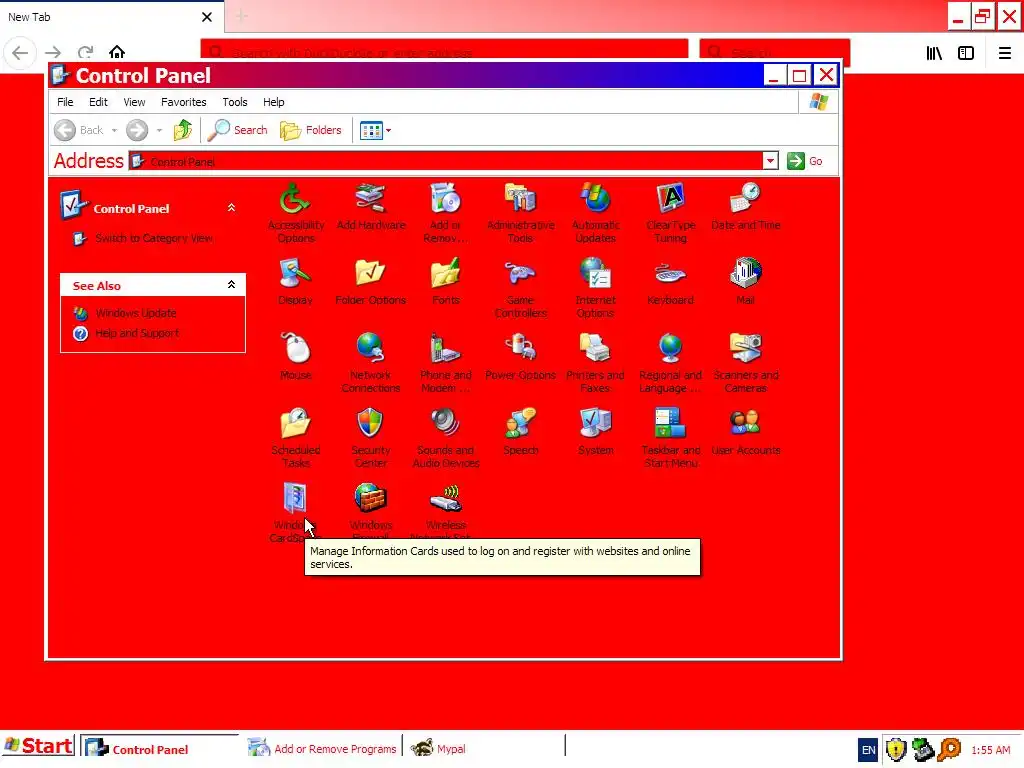1024x768 pixels.
Task: Open Printers and Faxes icon
Action: pos(596,349)
